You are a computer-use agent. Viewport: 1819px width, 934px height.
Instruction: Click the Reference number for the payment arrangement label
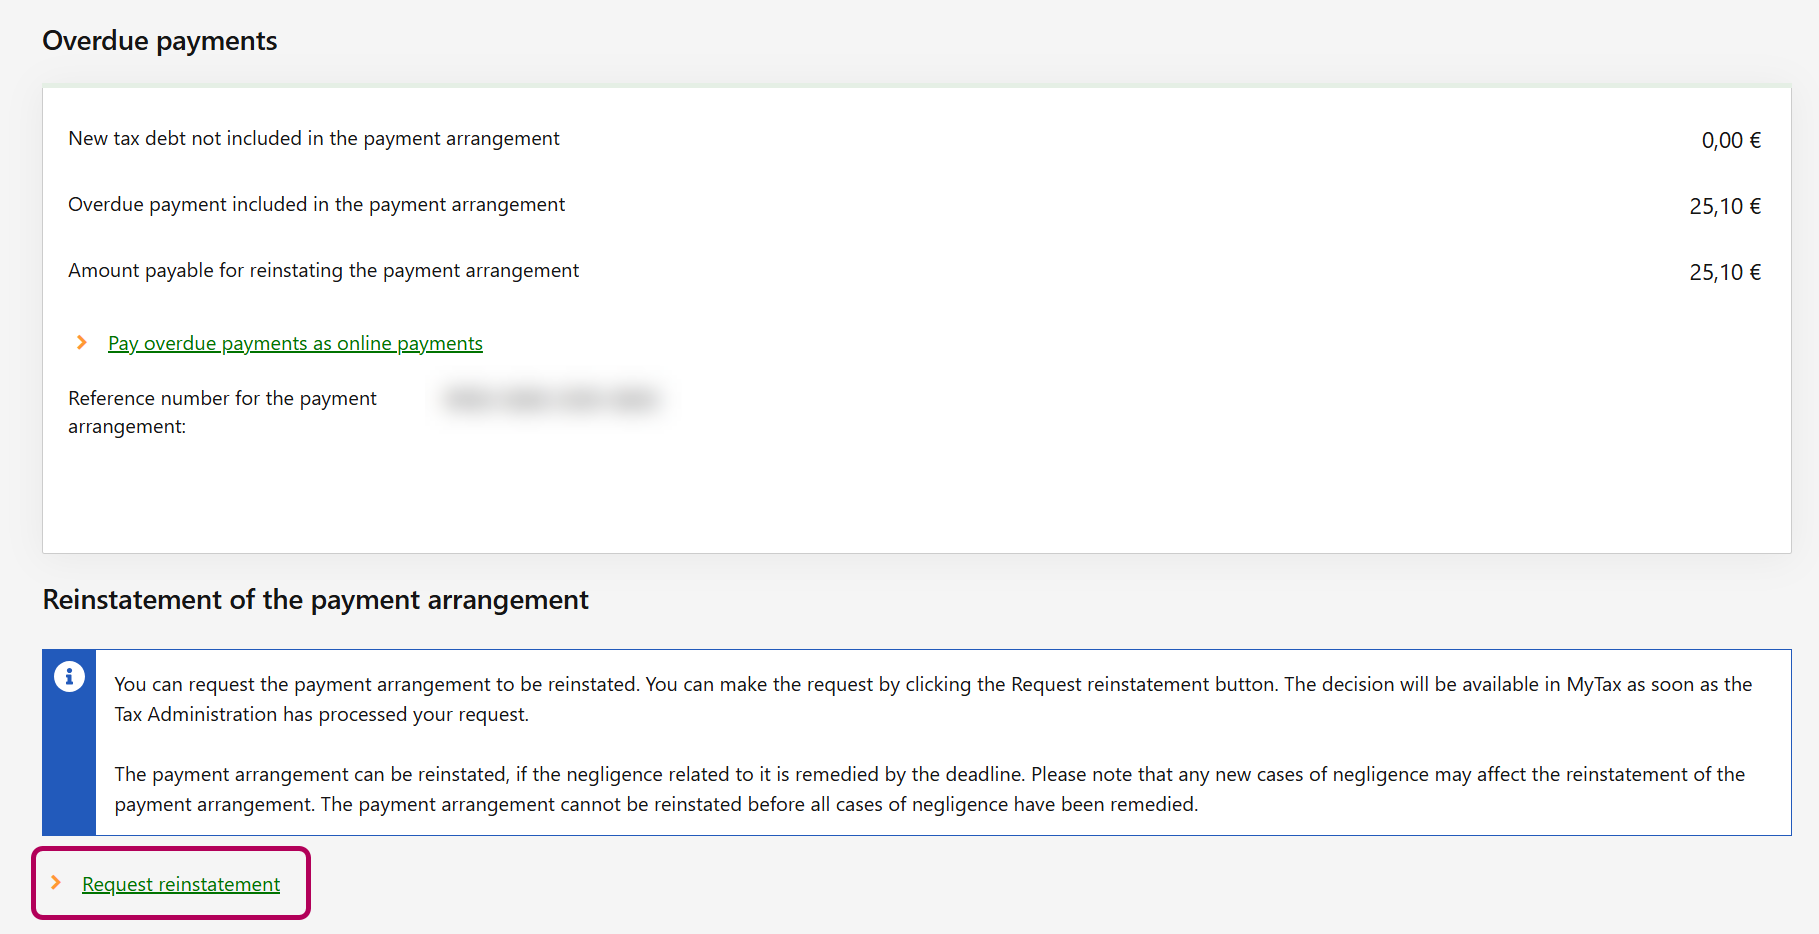(x=222, y=412)
